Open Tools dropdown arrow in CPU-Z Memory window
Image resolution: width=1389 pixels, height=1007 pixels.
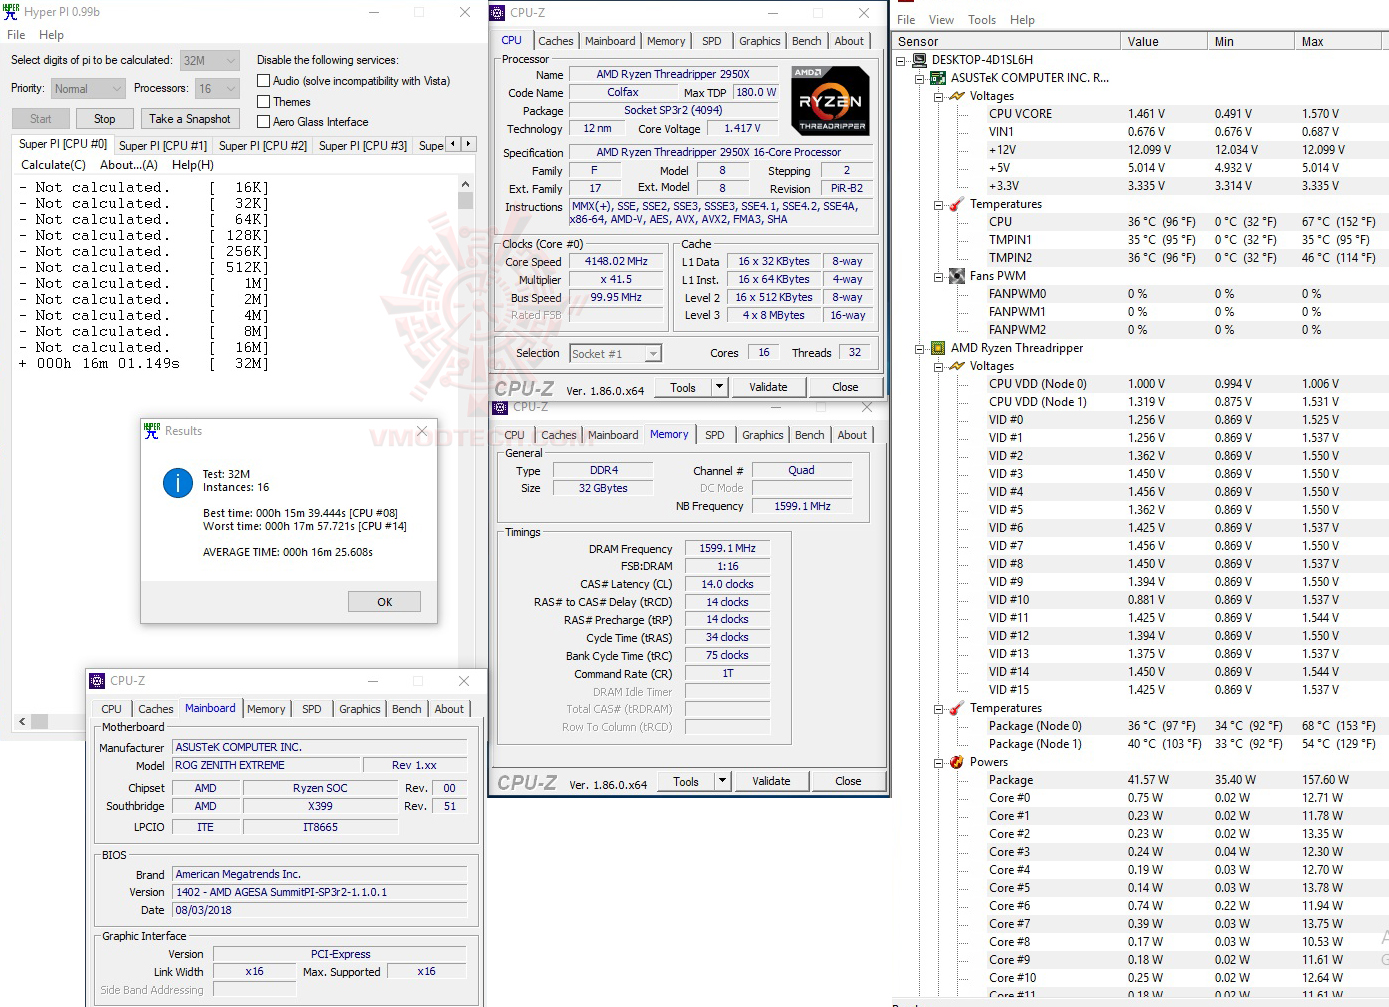click(x=722, y=781)
